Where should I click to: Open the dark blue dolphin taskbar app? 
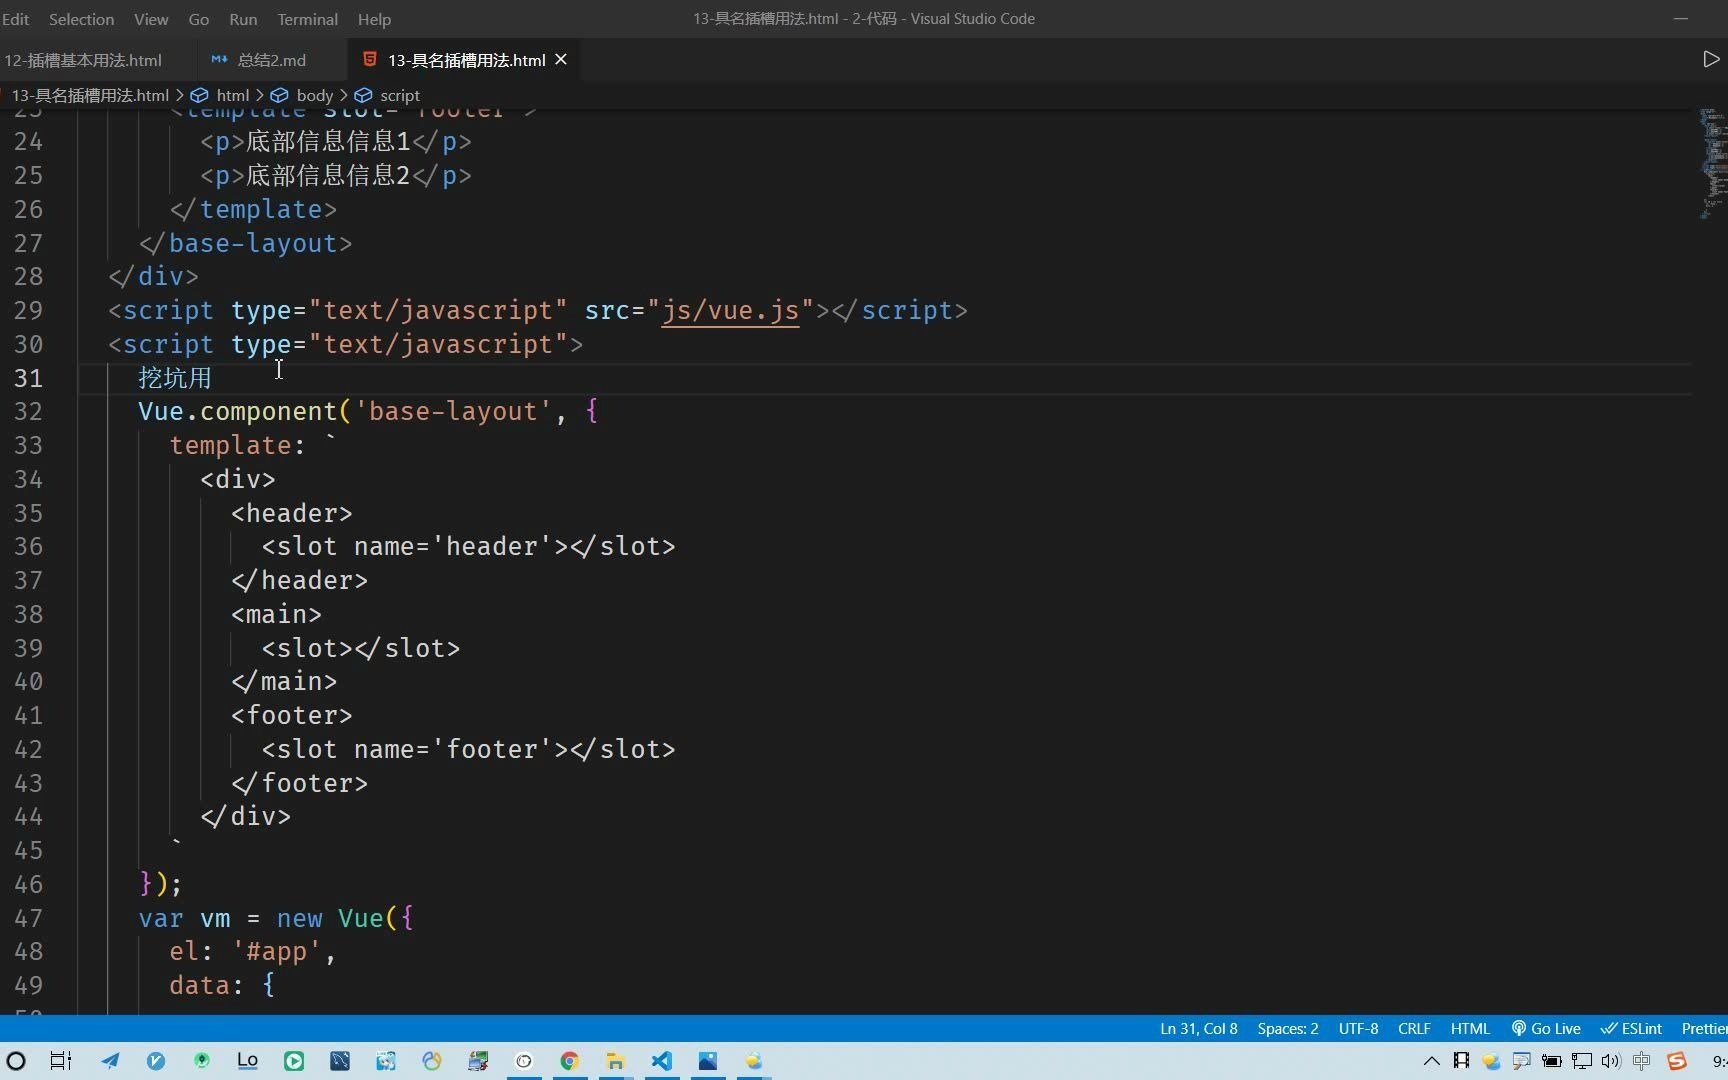pos(340,1061)
